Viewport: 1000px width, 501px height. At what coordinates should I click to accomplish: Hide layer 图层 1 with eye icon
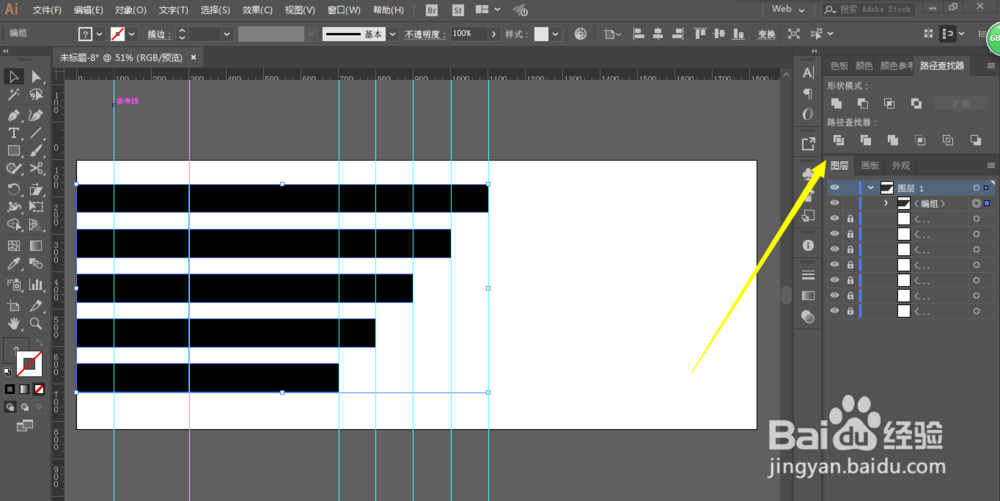tap(834, 187)
